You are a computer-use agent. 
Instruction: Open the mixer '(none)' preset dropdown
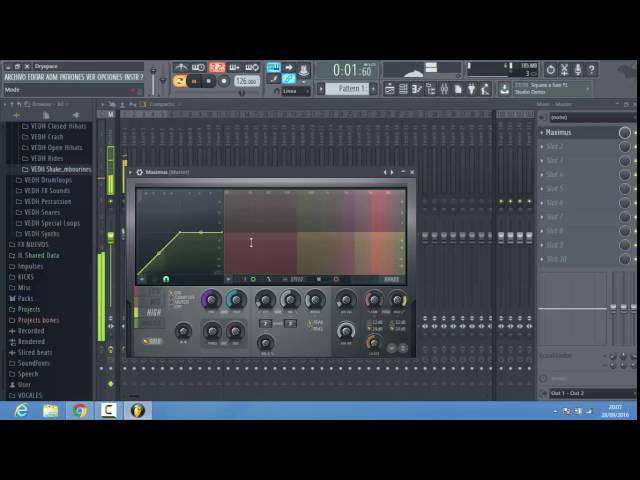coord(592,117)
